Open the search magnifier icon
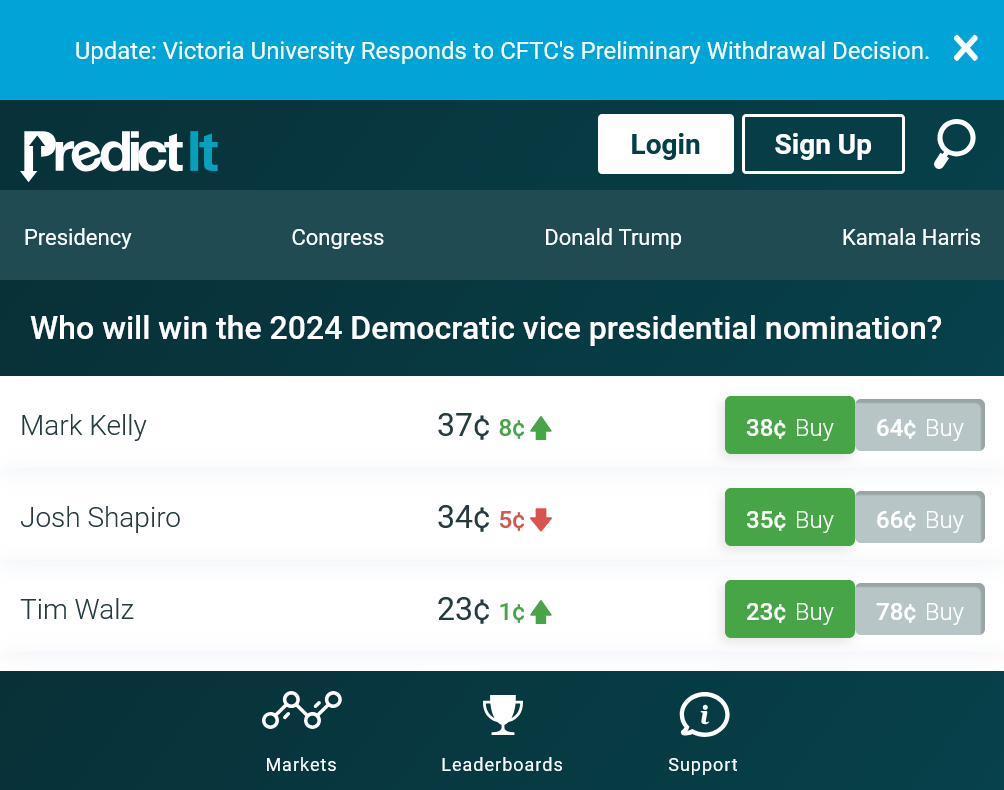The image size is (1004, 790). [954, 144]
